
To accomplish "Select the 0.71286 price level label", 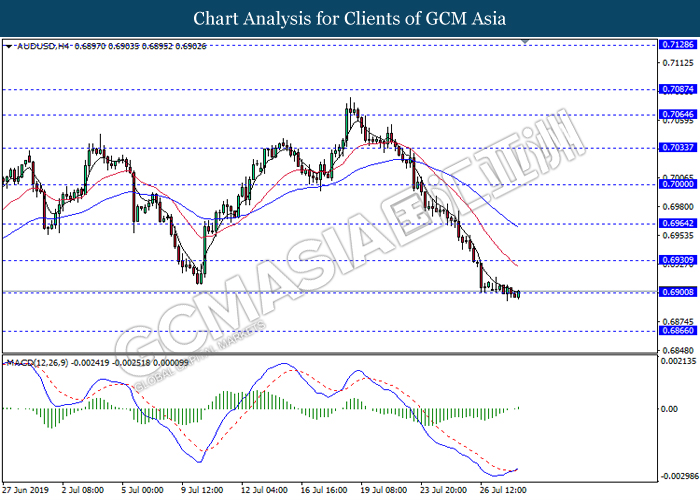I will [678, 45].
